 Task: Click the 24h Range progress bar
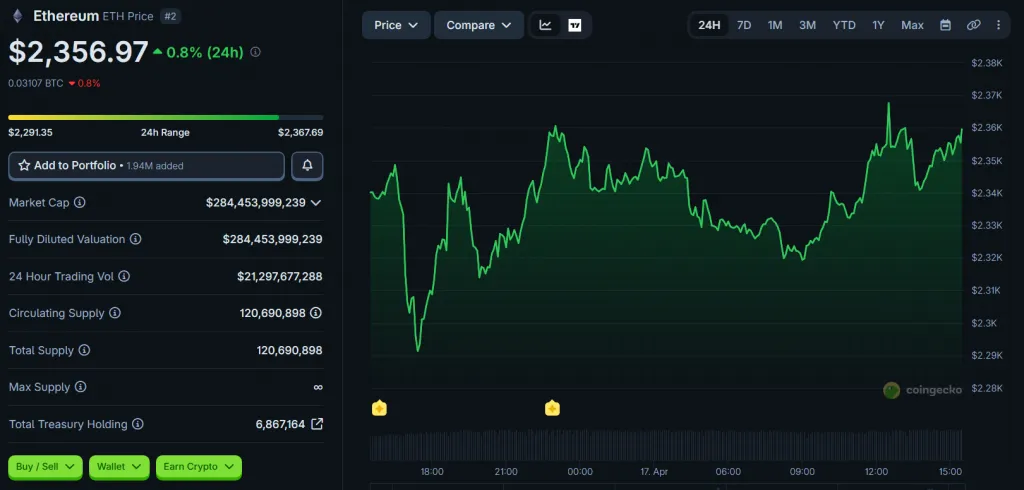click(x=165, y=118)
